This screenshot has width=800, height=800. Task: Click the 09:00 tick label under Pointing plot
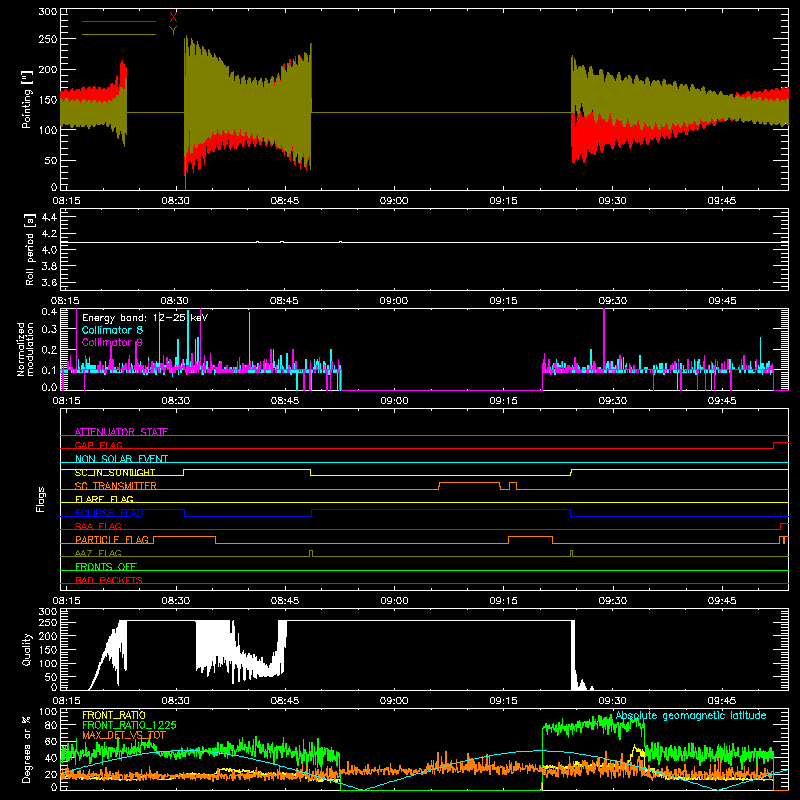[394, 201]
